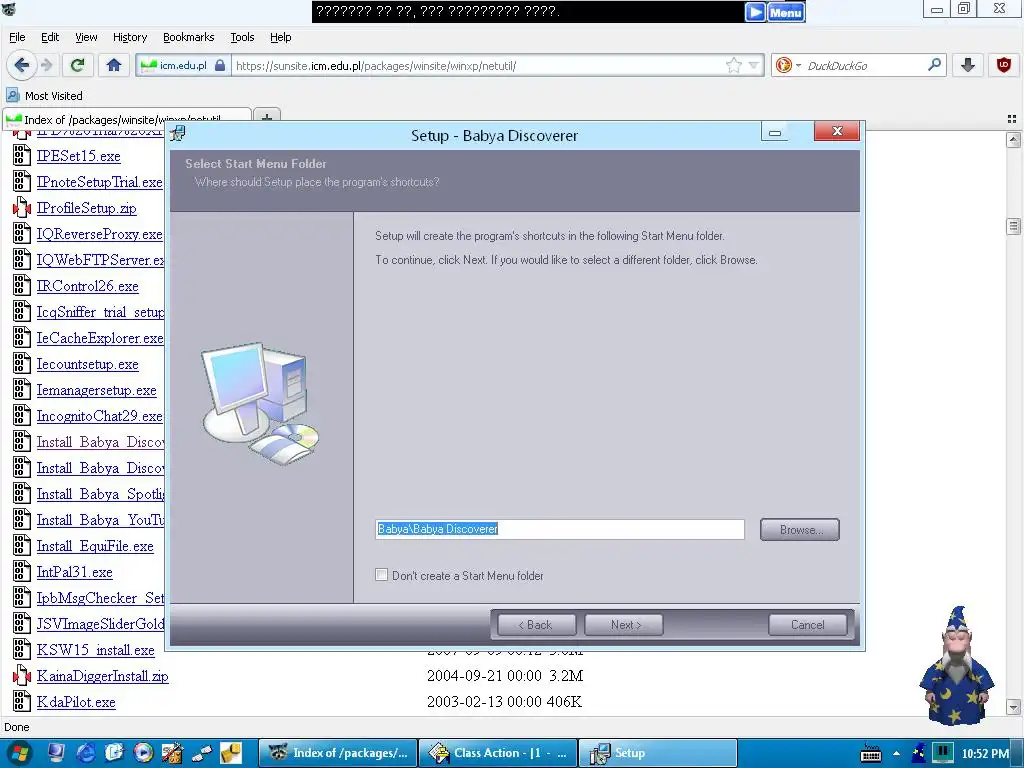Click the Next button in Setup
Screen dimensions: 1024x768
tap(624, 625)
